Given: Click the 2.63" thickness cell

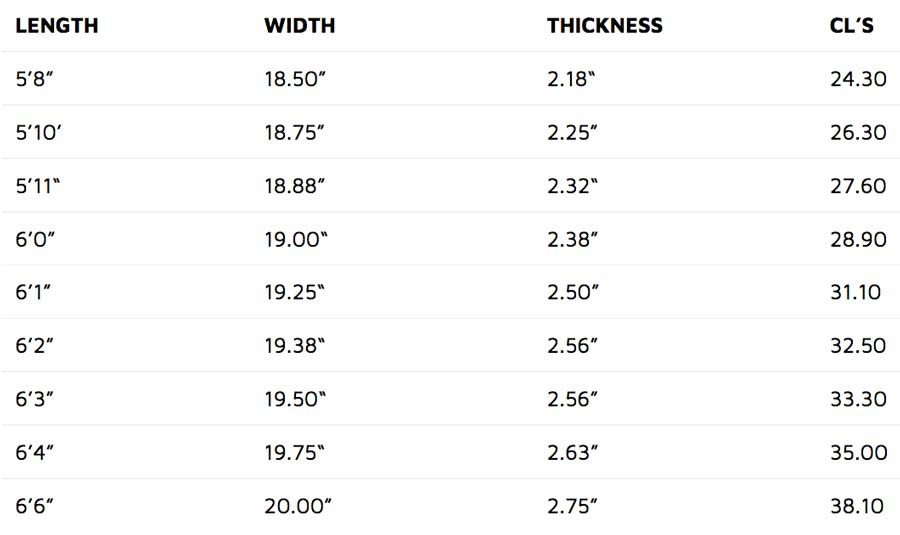Looking at the screenshot, I should [572, 452].
